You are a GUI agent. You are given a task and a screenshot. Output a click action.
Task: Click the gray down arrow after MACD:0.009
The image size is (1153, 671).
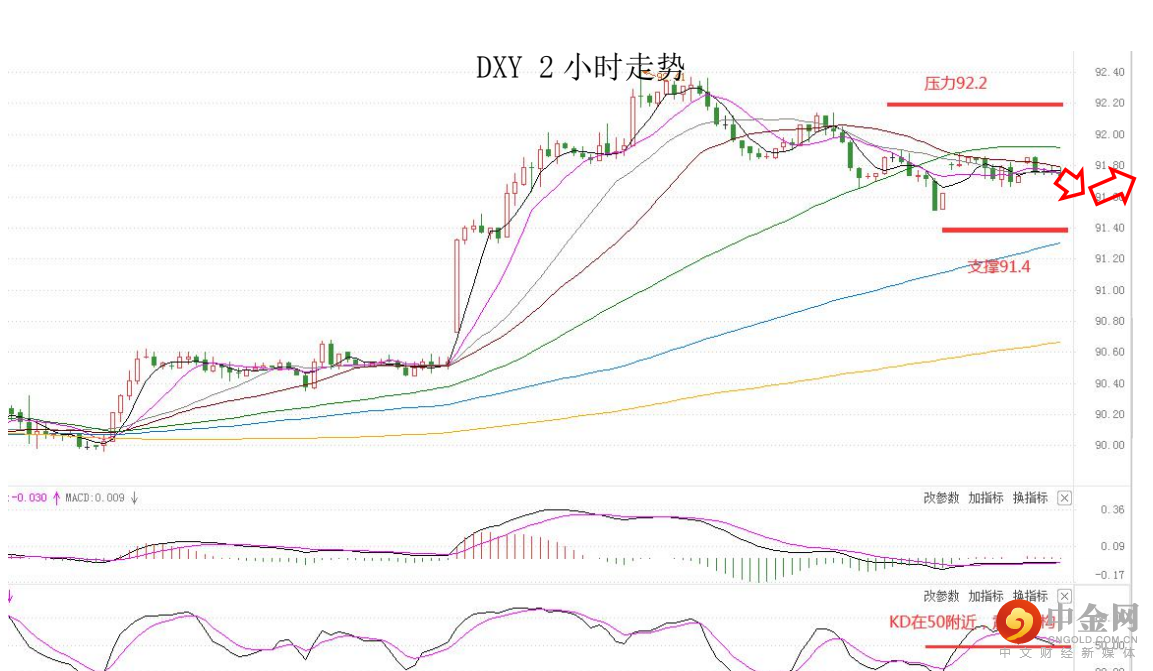tap(135, 498)
